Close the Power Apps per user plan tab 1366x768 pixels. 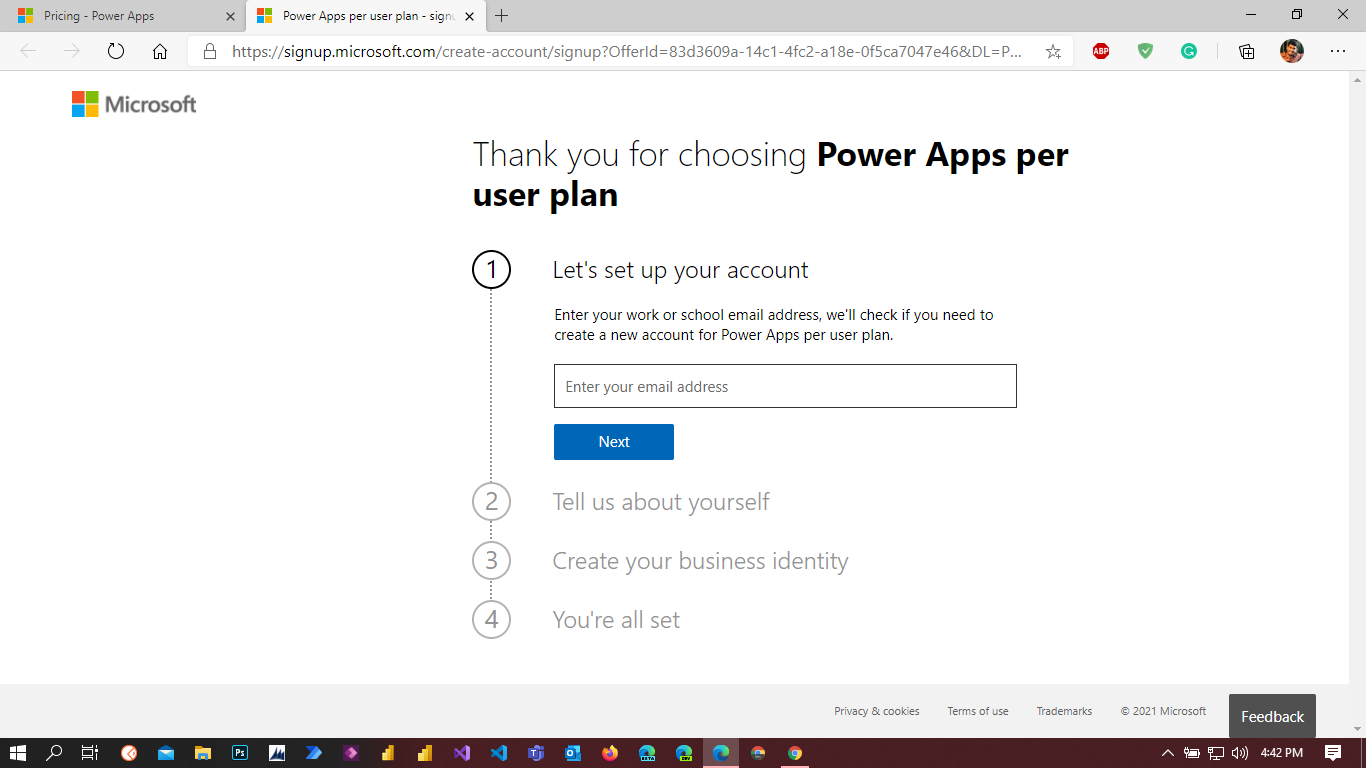coord(469,16)
